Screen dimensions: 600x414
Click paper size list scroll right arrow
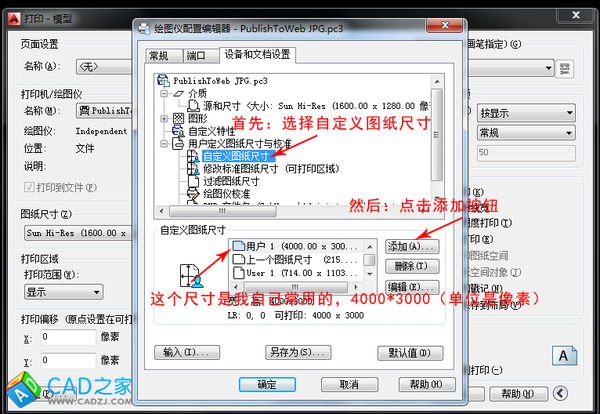tap(356, 287)
